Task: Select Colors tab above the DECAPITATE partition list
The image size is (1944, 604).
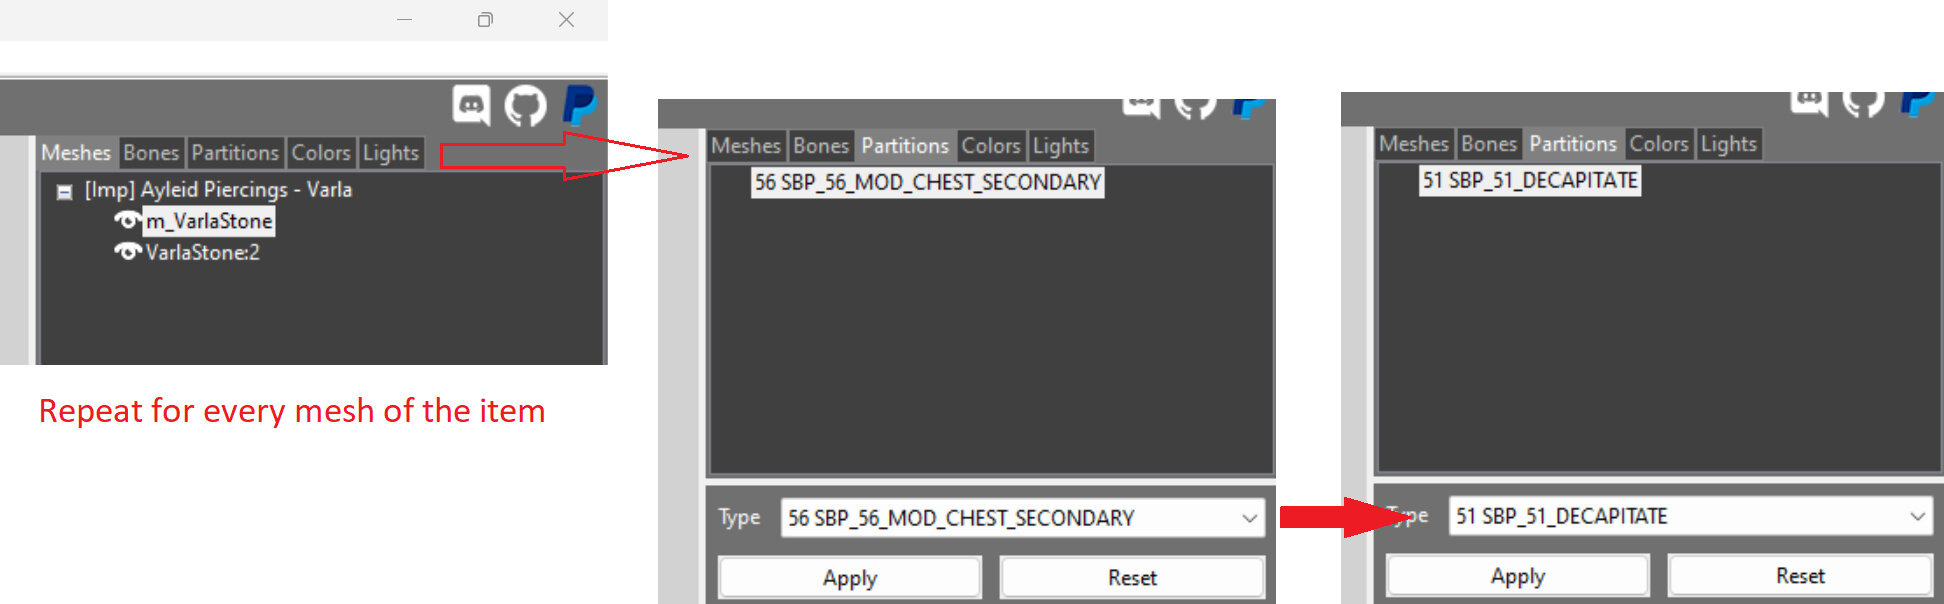Action: (x=1658, y=144)
